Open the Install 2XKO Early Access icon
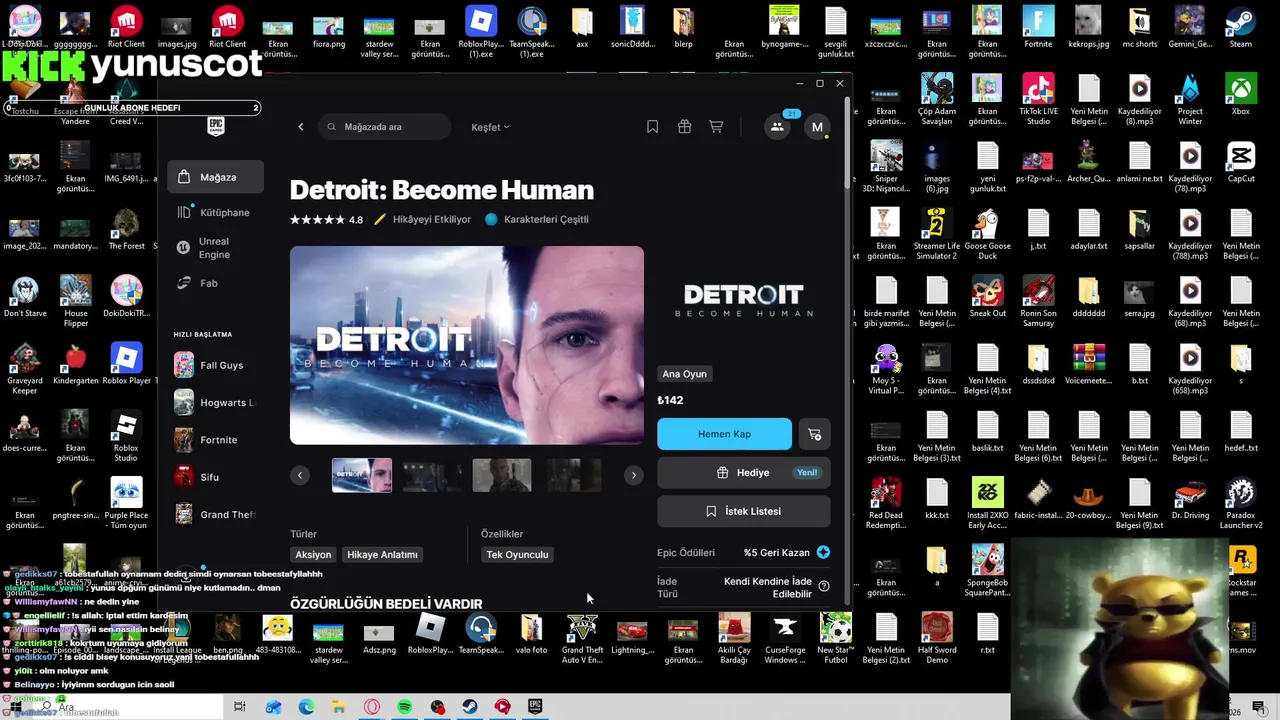The width and height of the screenshot is (1280, 720). point(987,504)
